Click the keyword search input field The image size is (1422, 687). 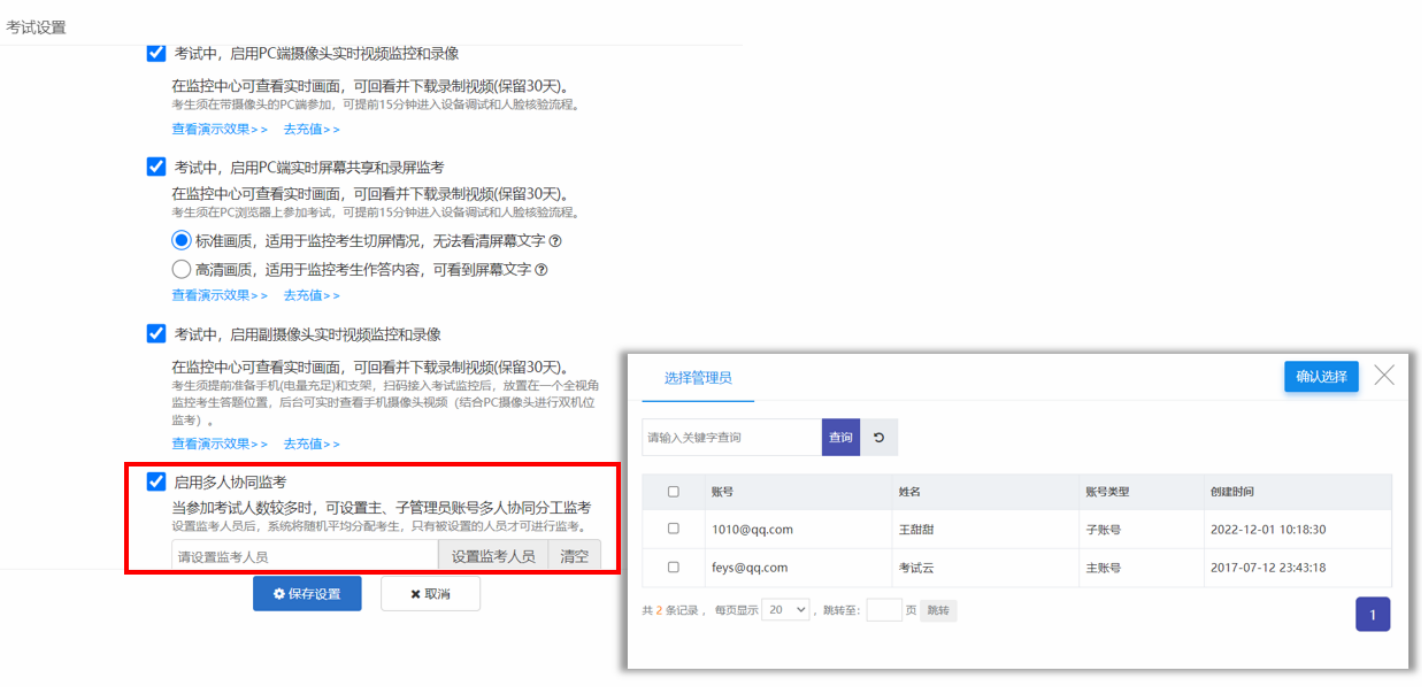(731, 438)
